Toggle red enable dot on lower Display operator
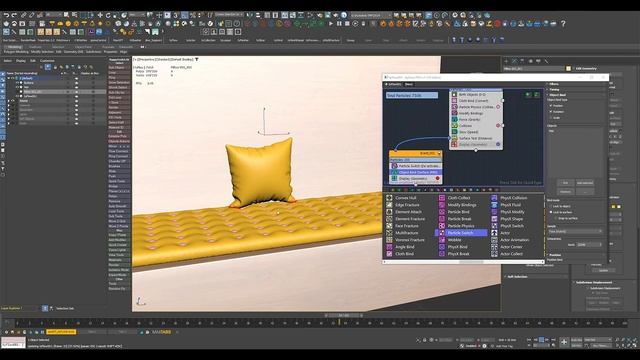Viewport: 640px width, 360px height. [x=438, y=178]
